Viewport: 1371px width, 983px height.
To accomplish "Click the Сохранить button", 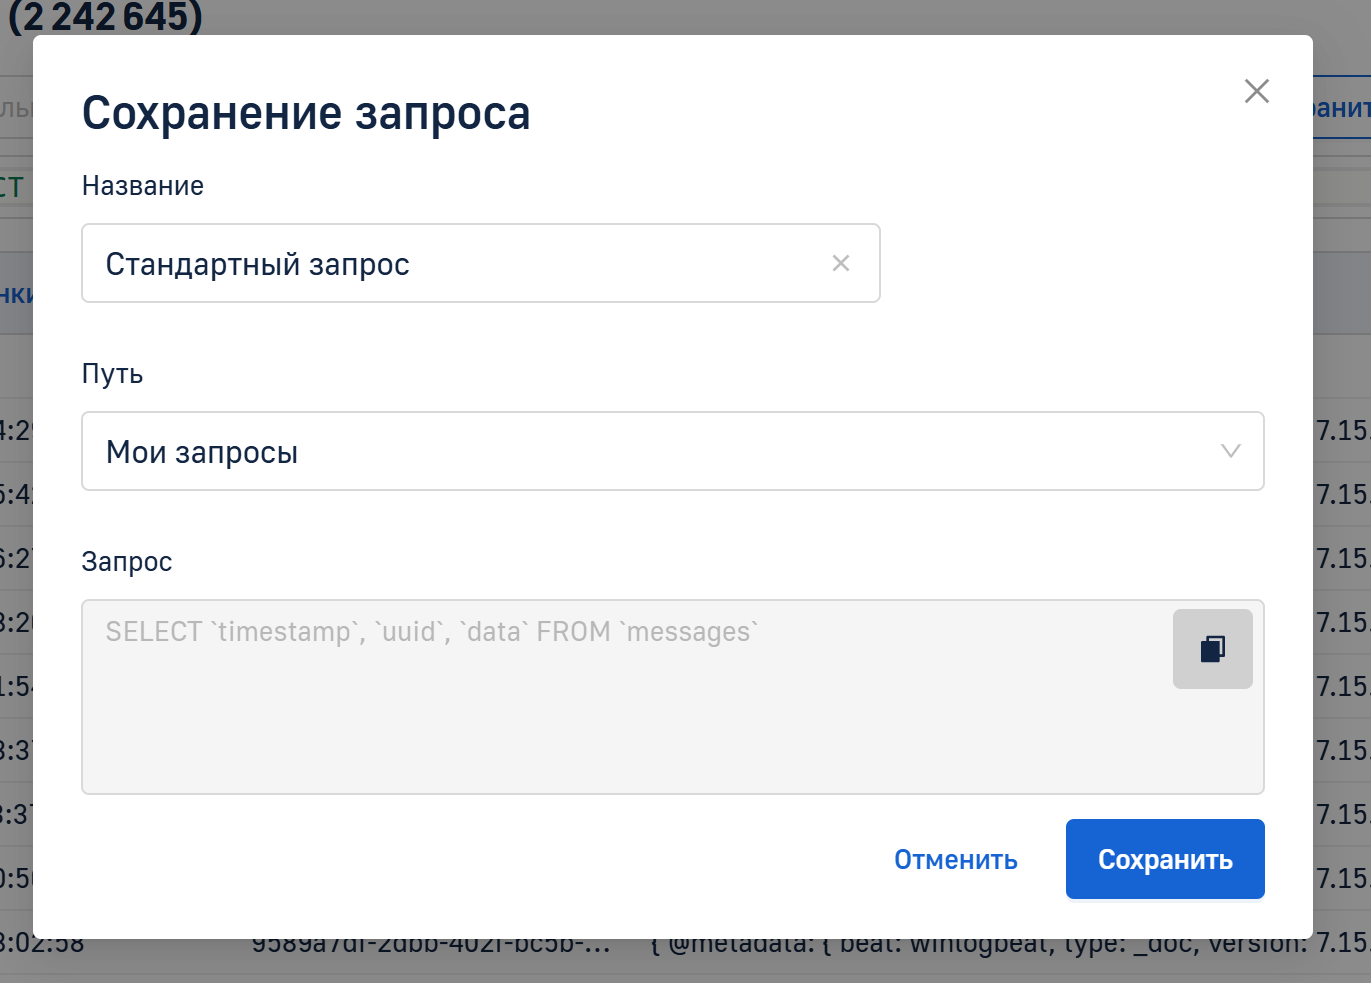I will (1164, 859).
